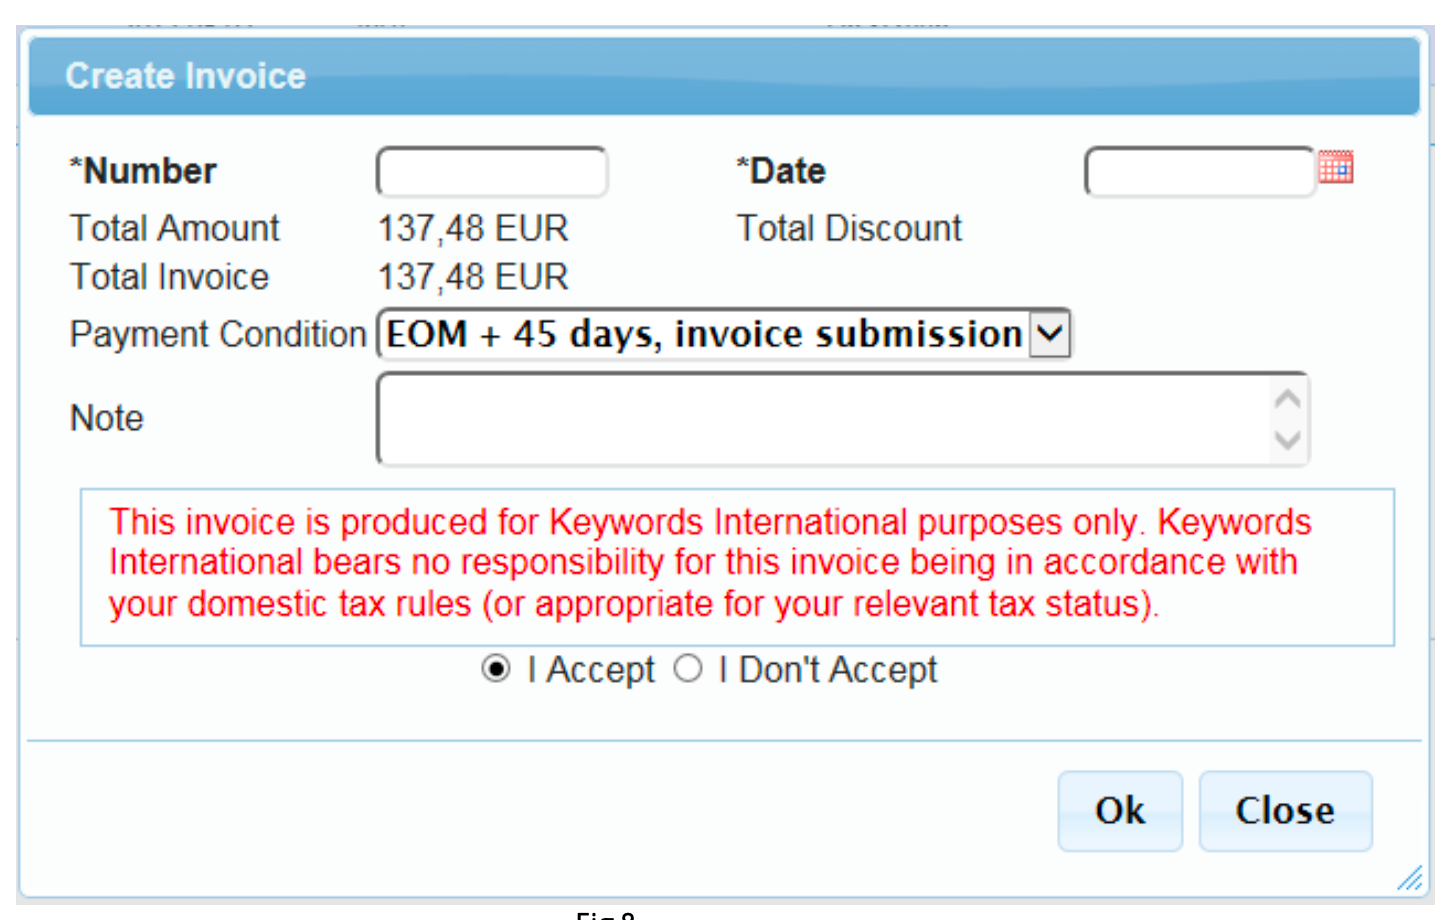
Task: Expand the Payment Condition dropdown arrow
Action: tap(1050, 333)
